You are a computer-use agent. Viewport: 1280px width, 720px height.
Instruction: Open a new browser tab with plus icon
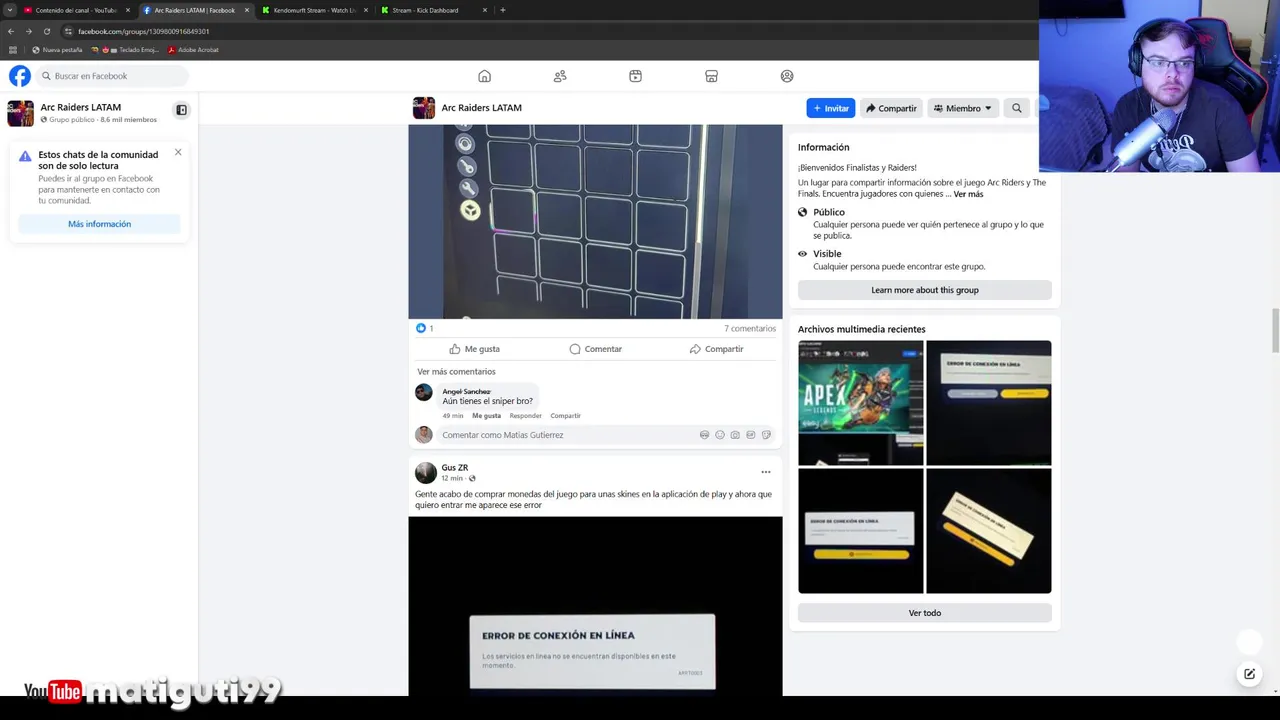pyautogui.click(x=502, y=10)
